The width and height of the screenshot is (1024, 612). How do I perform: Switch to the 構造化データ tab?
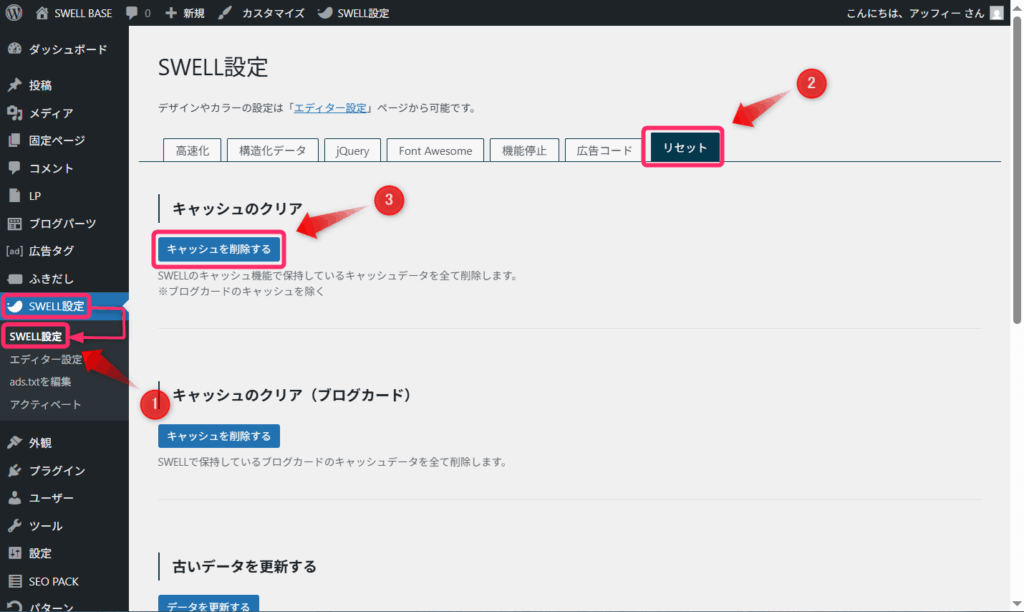tap(272, 150)
